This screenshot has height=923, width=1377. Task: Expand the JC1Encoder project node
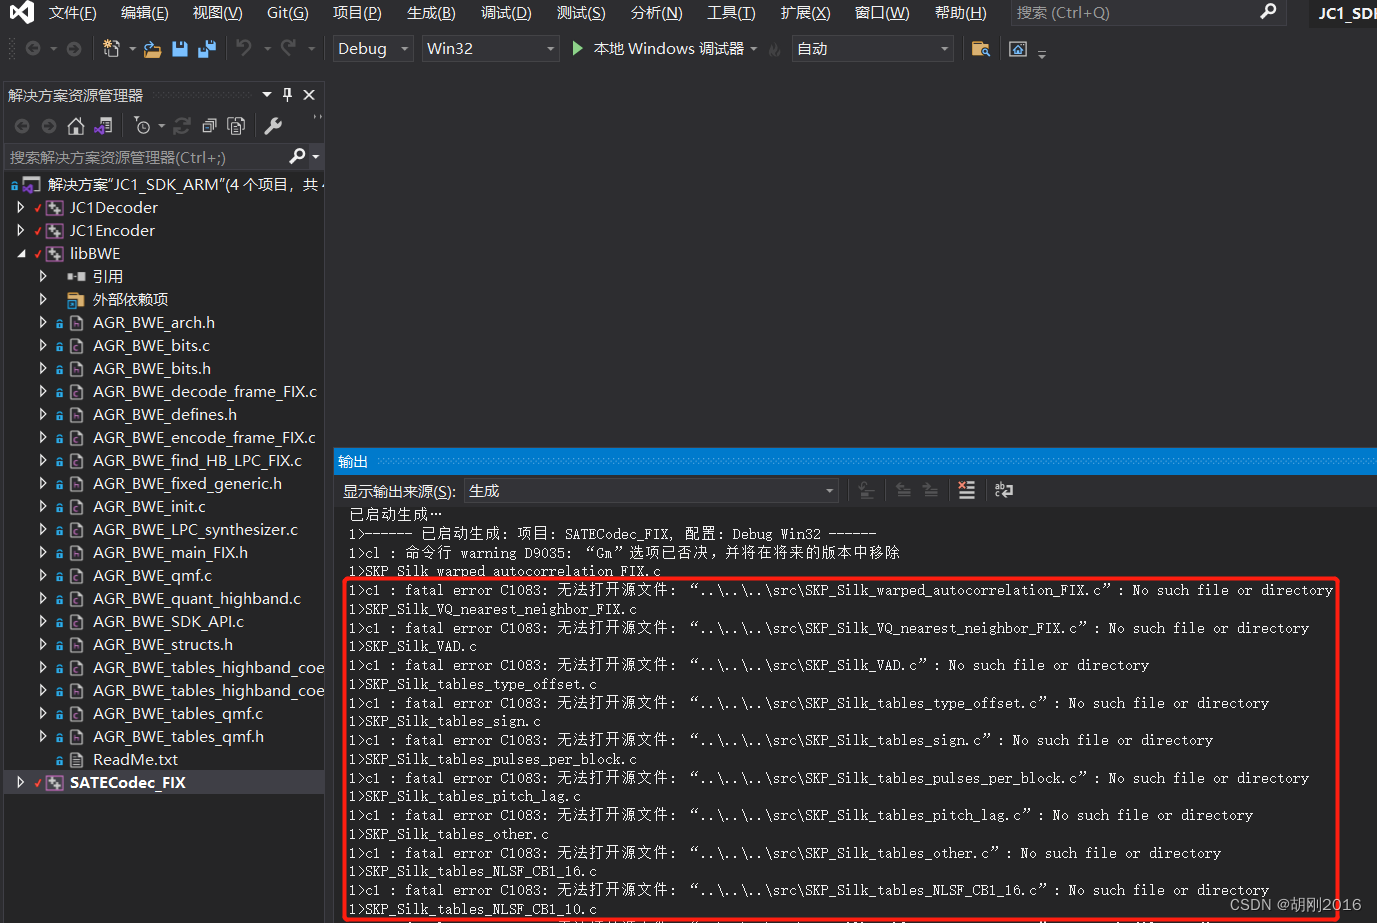(x=20, y=230)
